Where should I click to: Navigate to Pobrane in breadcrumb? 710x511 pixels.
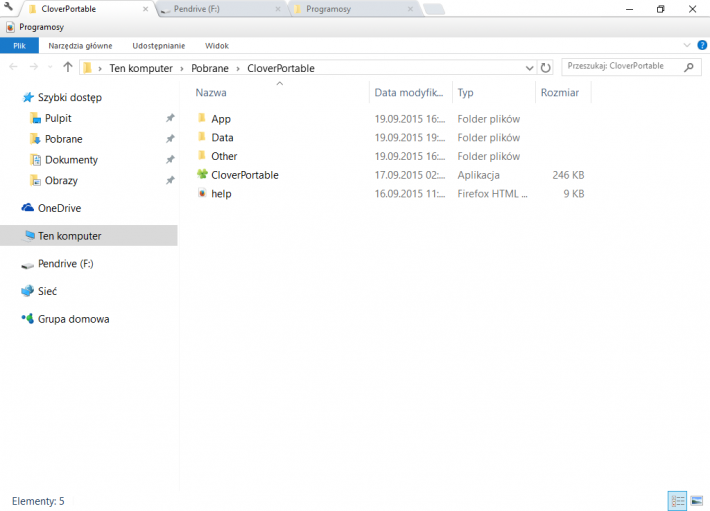(210, 68)
